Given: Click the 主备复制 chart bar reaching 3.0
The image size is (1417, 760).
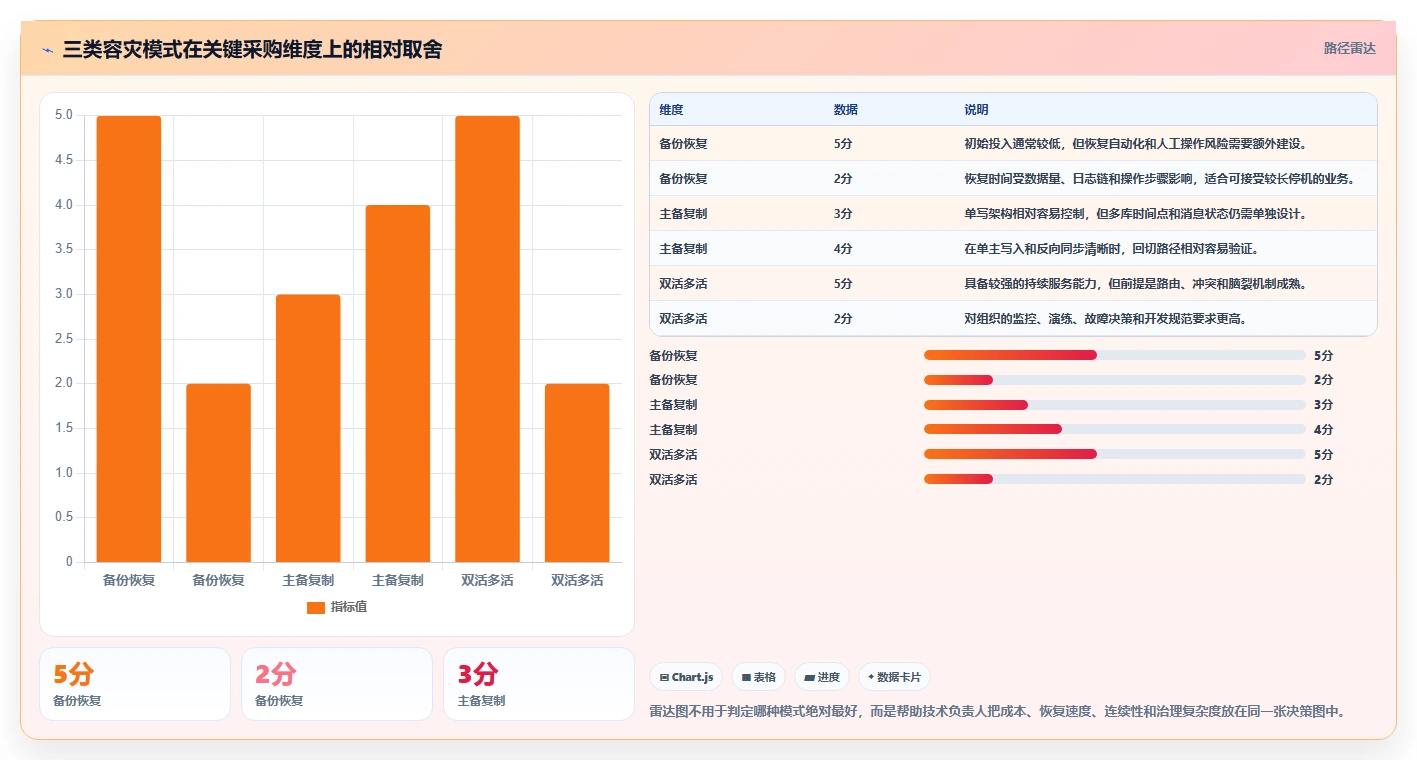Looking at the screenshot, I should (308, 428).
